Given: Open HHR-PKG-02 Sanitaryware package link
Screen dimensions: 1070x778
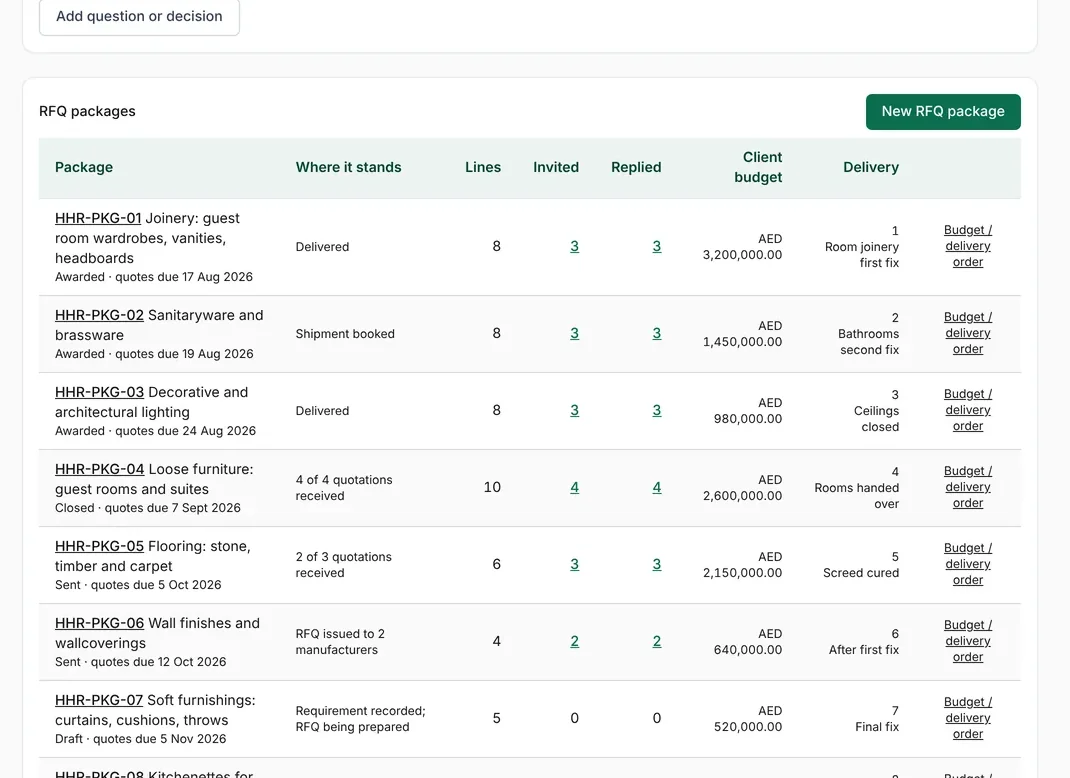Looking at the screenshot, I should pos(99,315).
